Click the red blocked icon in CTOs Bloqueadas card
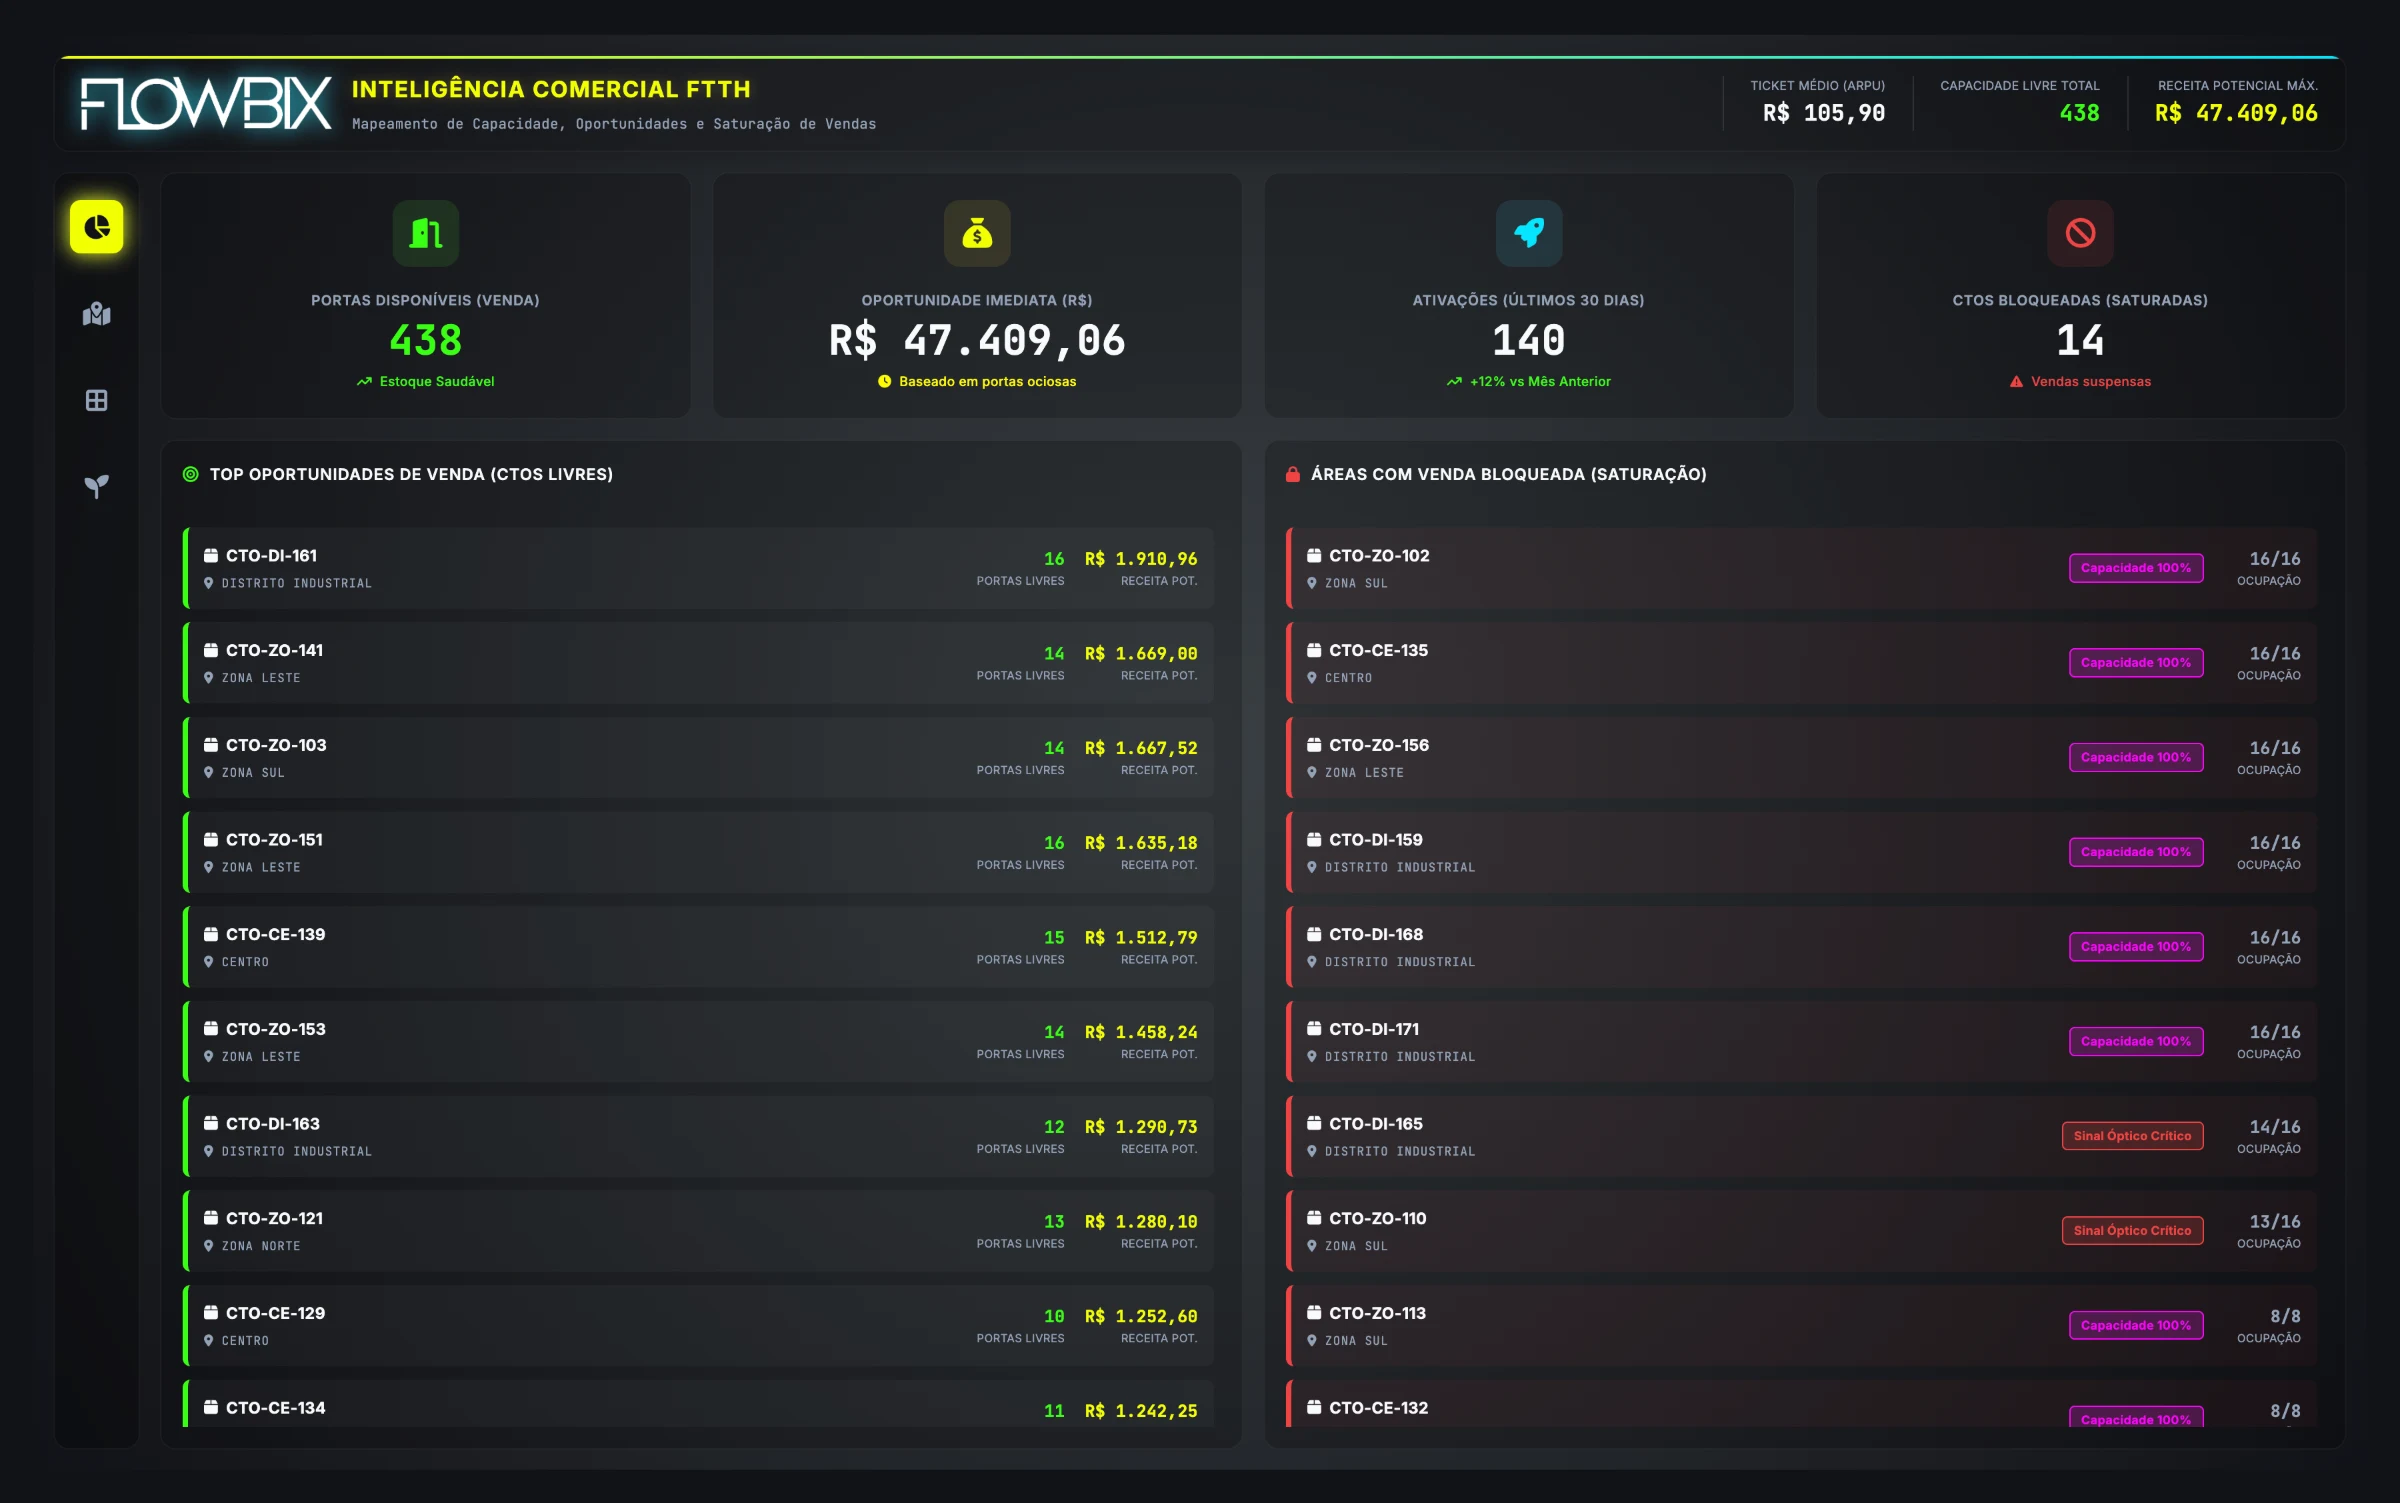The height and width of the screenshot is (1503, 2400). coord(2081,233)
